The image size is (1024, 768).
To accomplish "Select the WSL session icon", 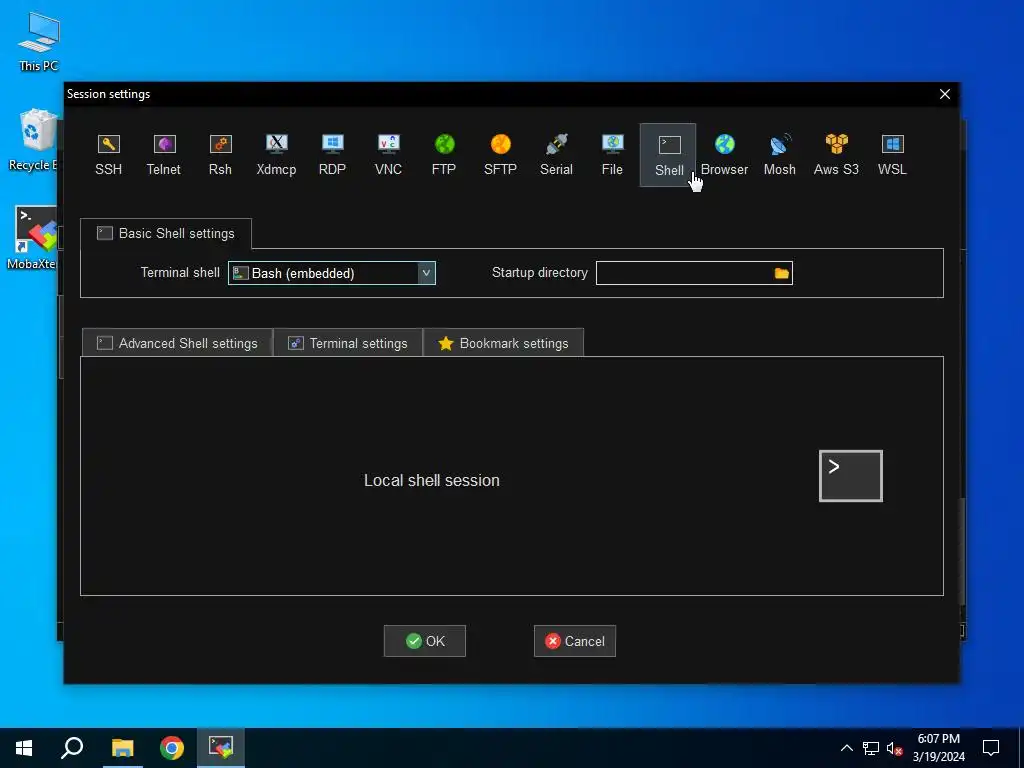I will tap(892, 155).
